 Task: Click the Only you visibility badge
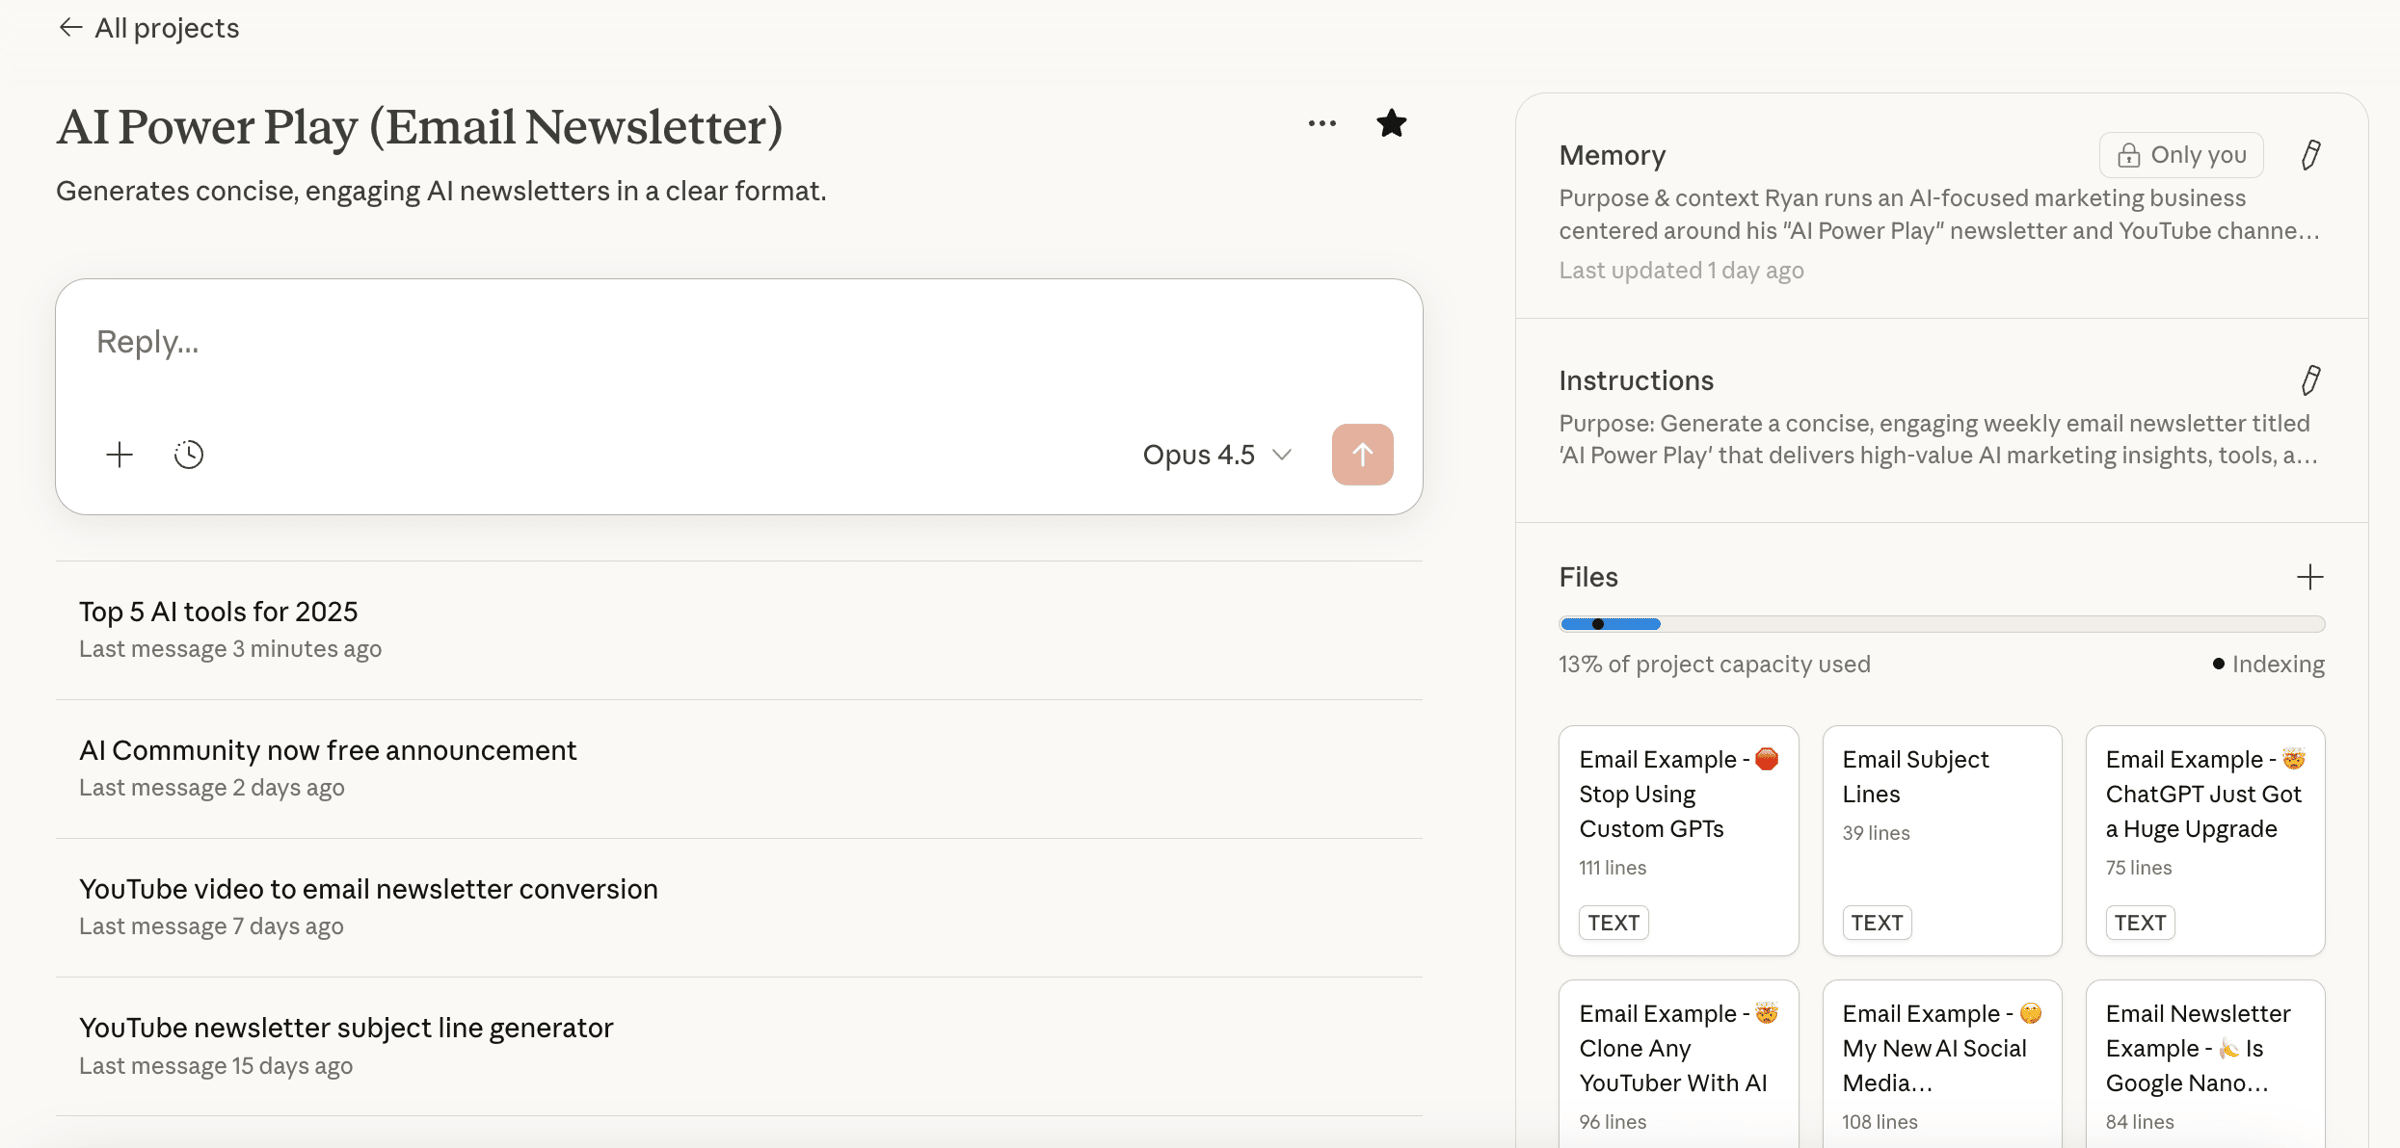[x=2181, y=155]
